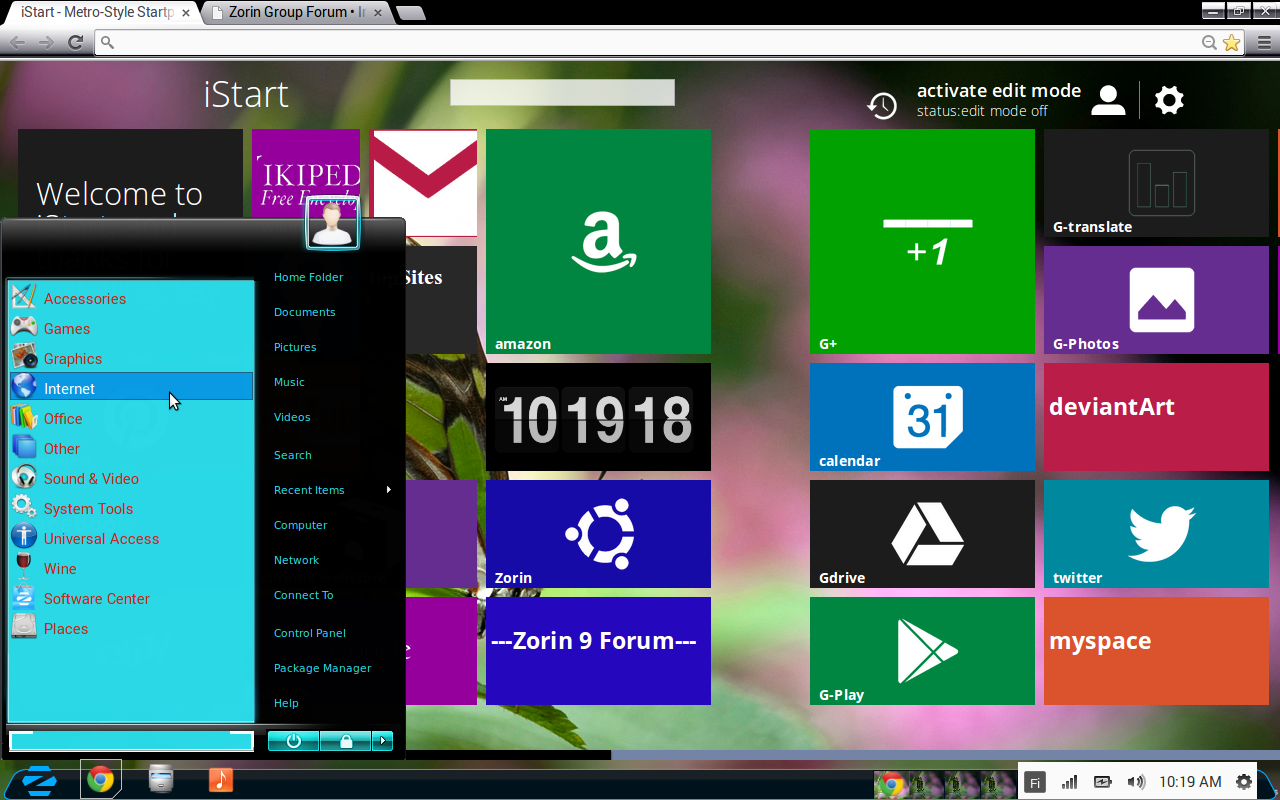The width and height of the screenshot is (1280, 800).
Task: Open the amazon tile
Action: click(x=598, y=241)
